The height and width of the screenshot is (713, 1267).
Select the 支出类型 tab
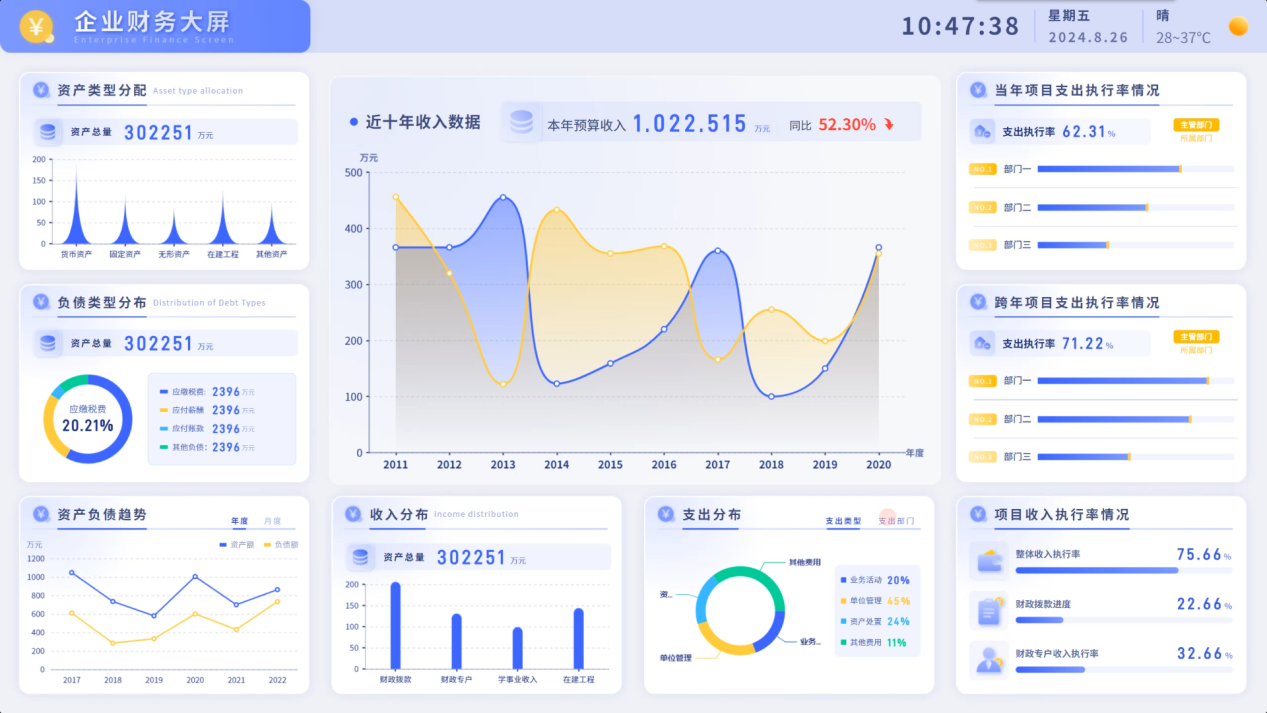pyautogui.click(x=843, y=521)
